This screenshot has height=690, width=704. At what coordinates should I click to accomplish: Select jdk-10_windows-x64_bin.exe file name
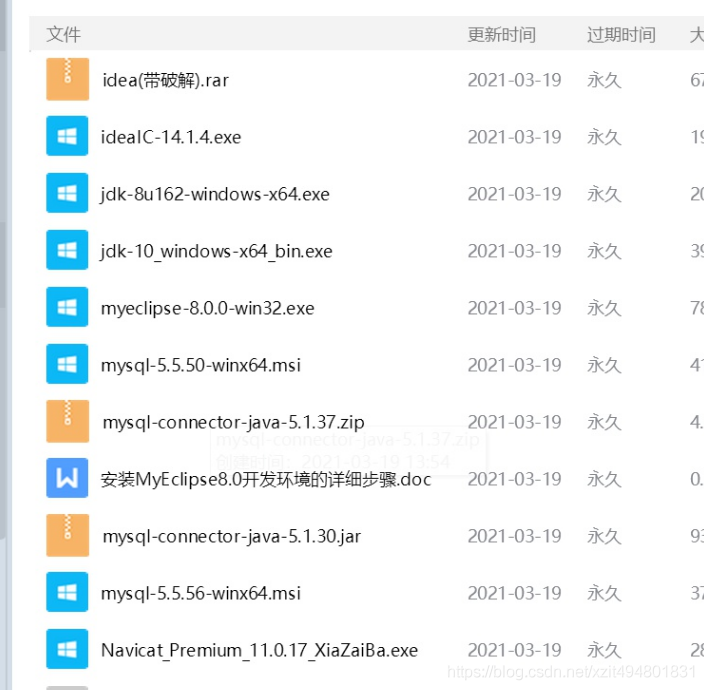pos(216,251)
